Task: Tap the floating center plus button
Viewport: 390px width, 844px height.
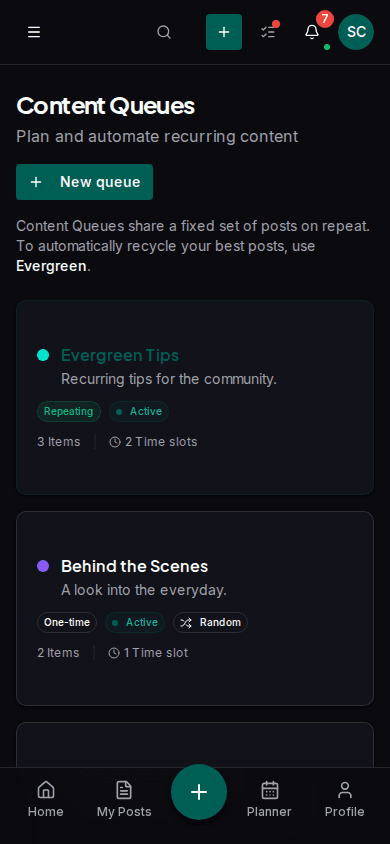Action: 199,792
